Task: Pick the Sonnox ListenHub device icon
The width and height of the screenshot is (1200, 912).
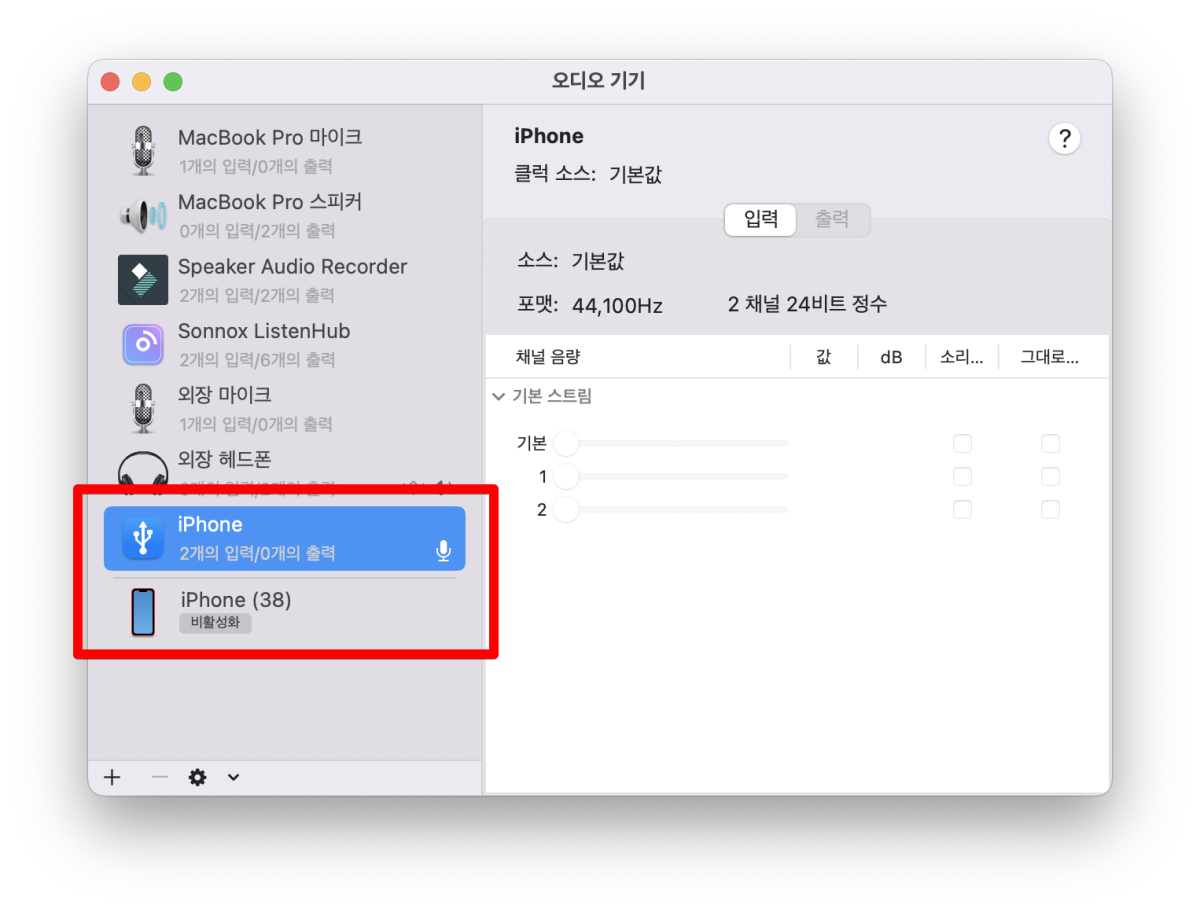Action: 143,344
